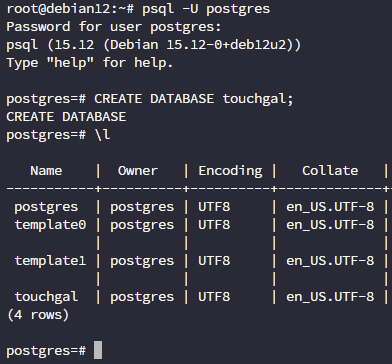Viewport: 392px width, 364px height.
Task: Select the 'template1' database name
Action: (50, 261)
